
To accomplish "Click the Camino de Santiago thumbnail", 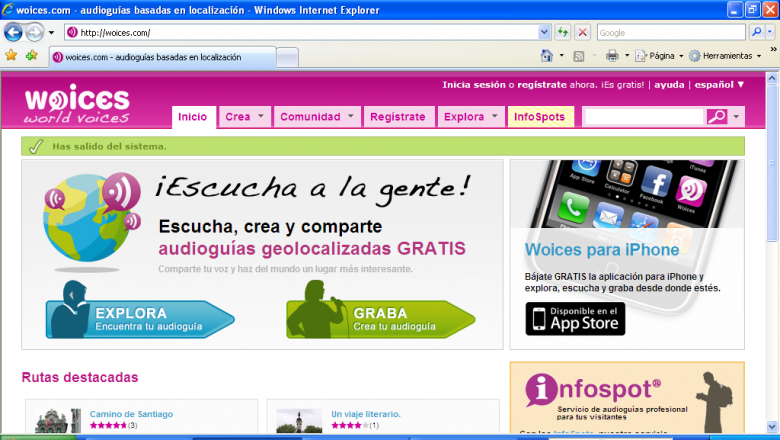I will (58, 421).
